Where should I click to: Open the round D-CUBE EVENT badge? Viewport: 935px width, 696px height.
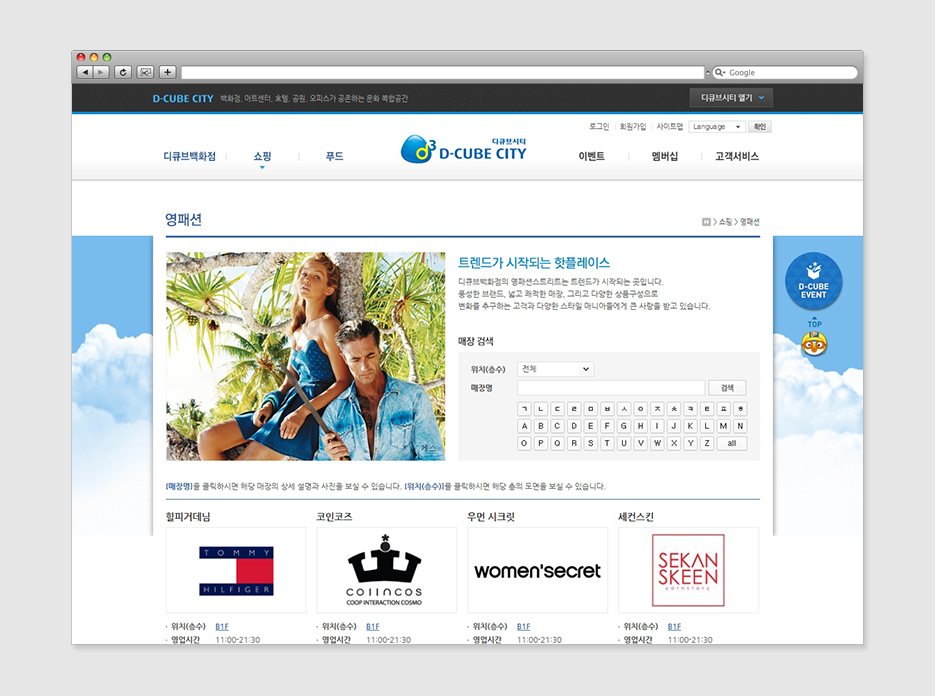813,282
